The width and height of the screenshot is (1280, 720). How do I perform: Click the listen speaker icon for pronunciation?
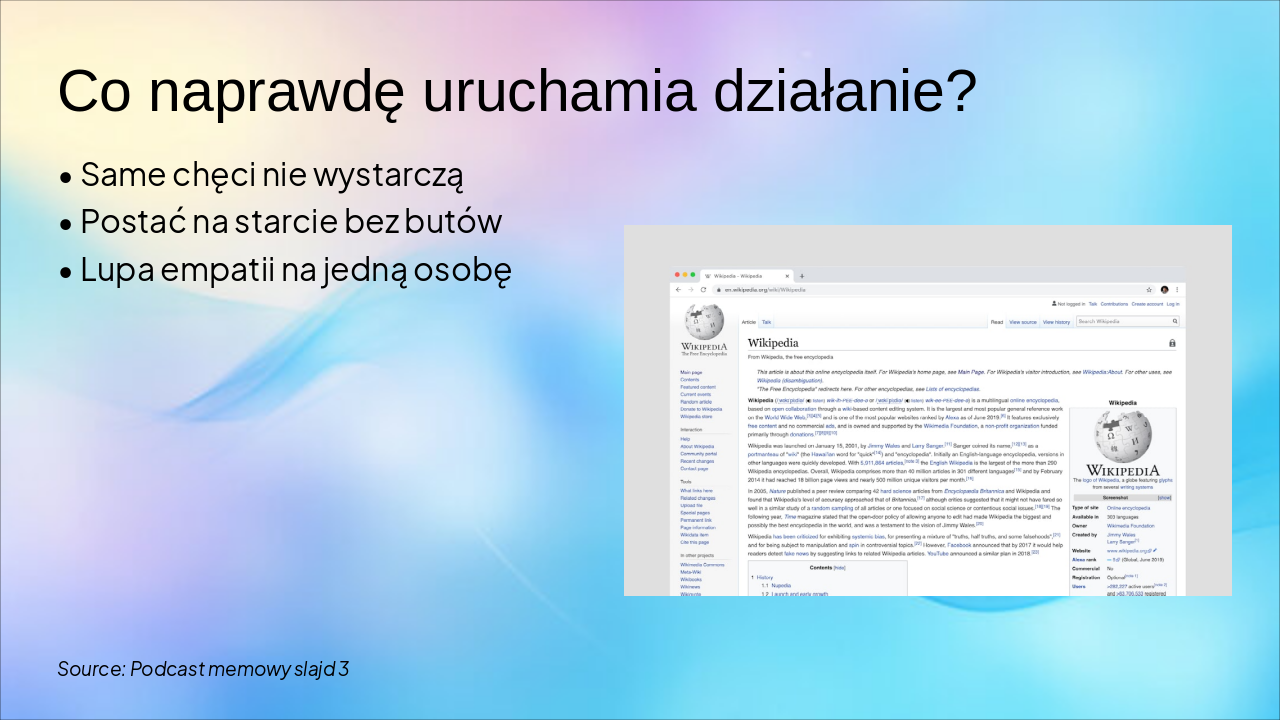(807, 401)
